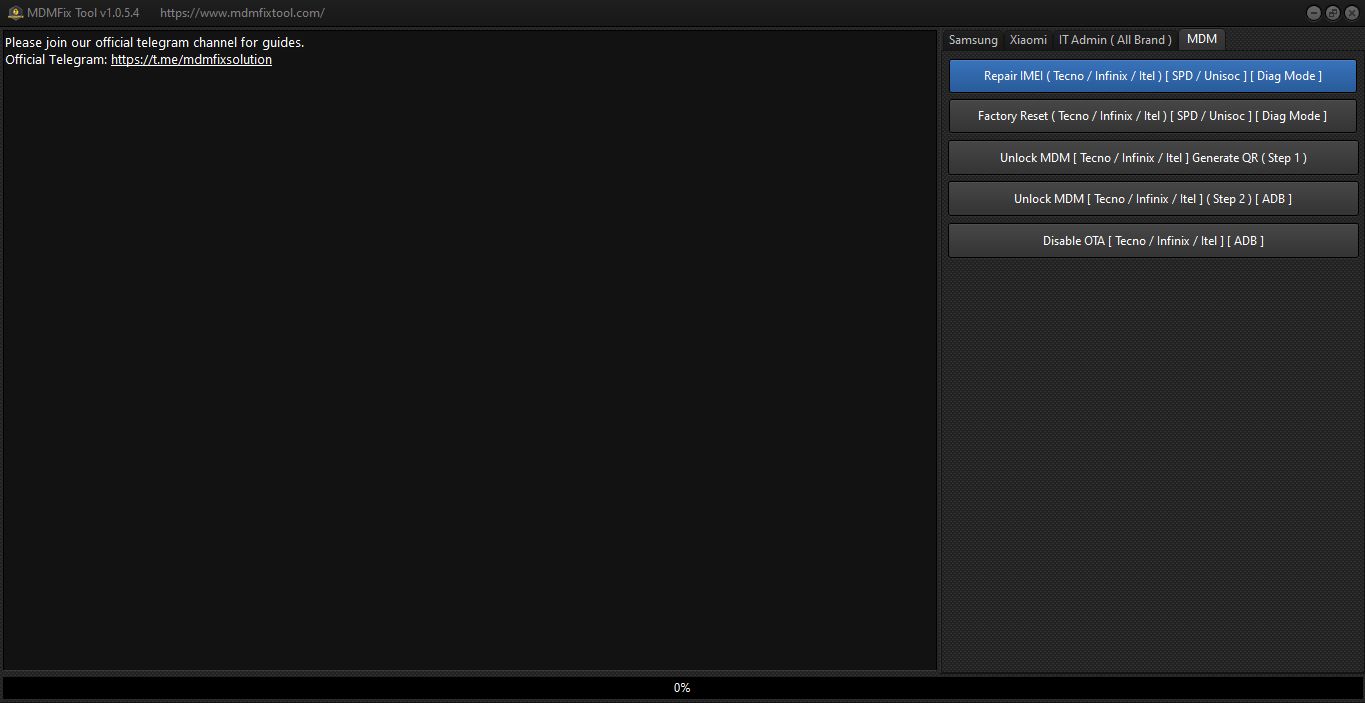The image size is (1365, 703).
Task: Switch to the Samsung tab
Action: click(x=972, y=40)
